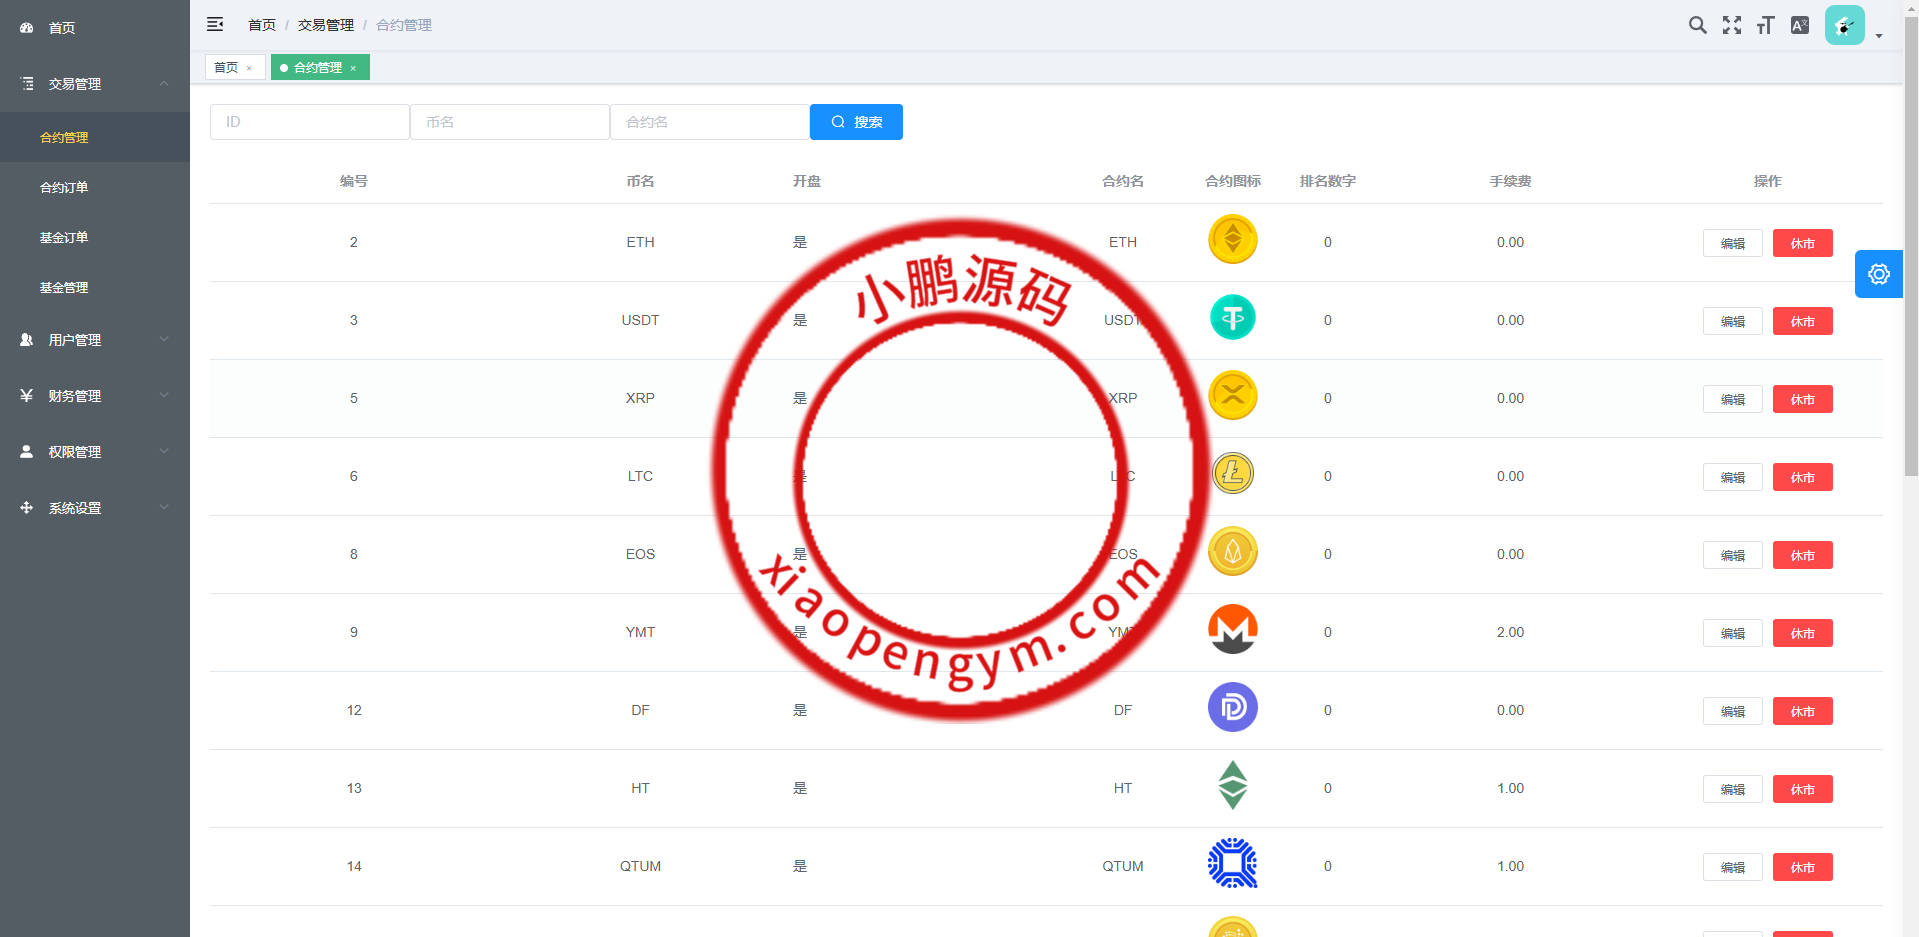This screenshot has height=937, width=1919.
Task: Click the font size adjustment icon
Action: 1765,25
